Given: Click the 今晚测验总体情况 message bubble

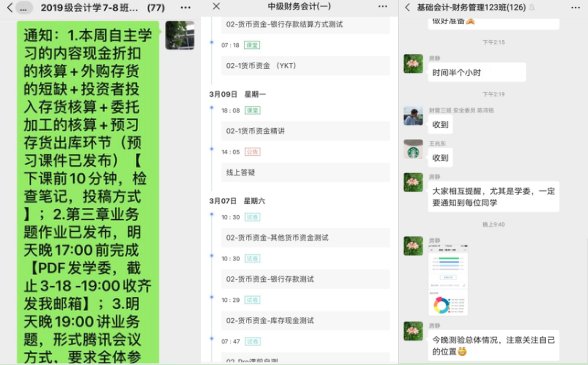Looking at the screenshot, I should 494,345.
